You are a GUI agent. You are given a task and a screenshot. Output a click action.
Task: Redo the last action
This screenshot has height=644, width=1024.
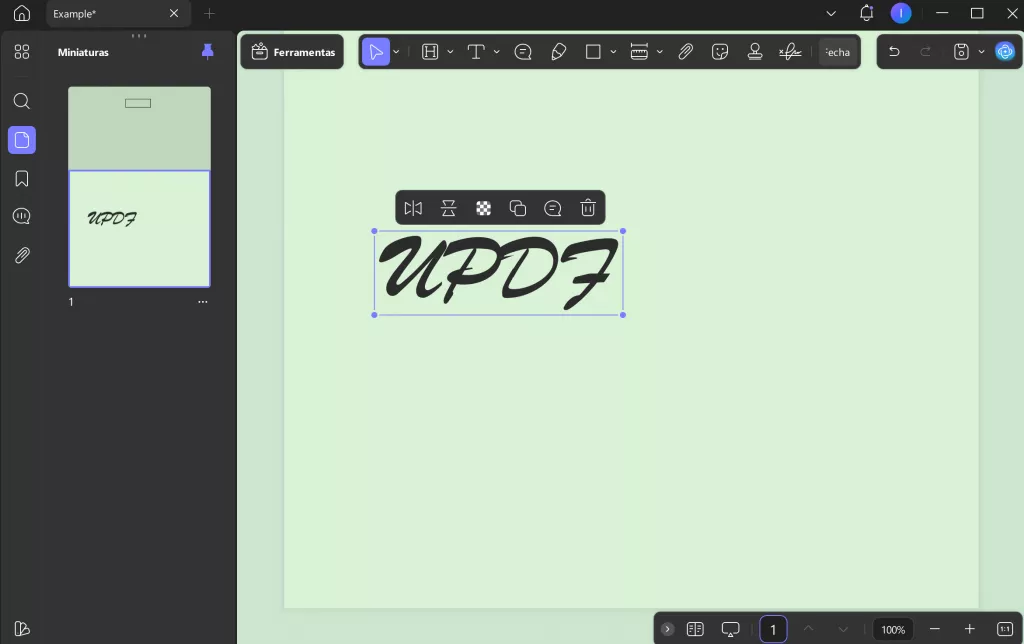point(925,52)
